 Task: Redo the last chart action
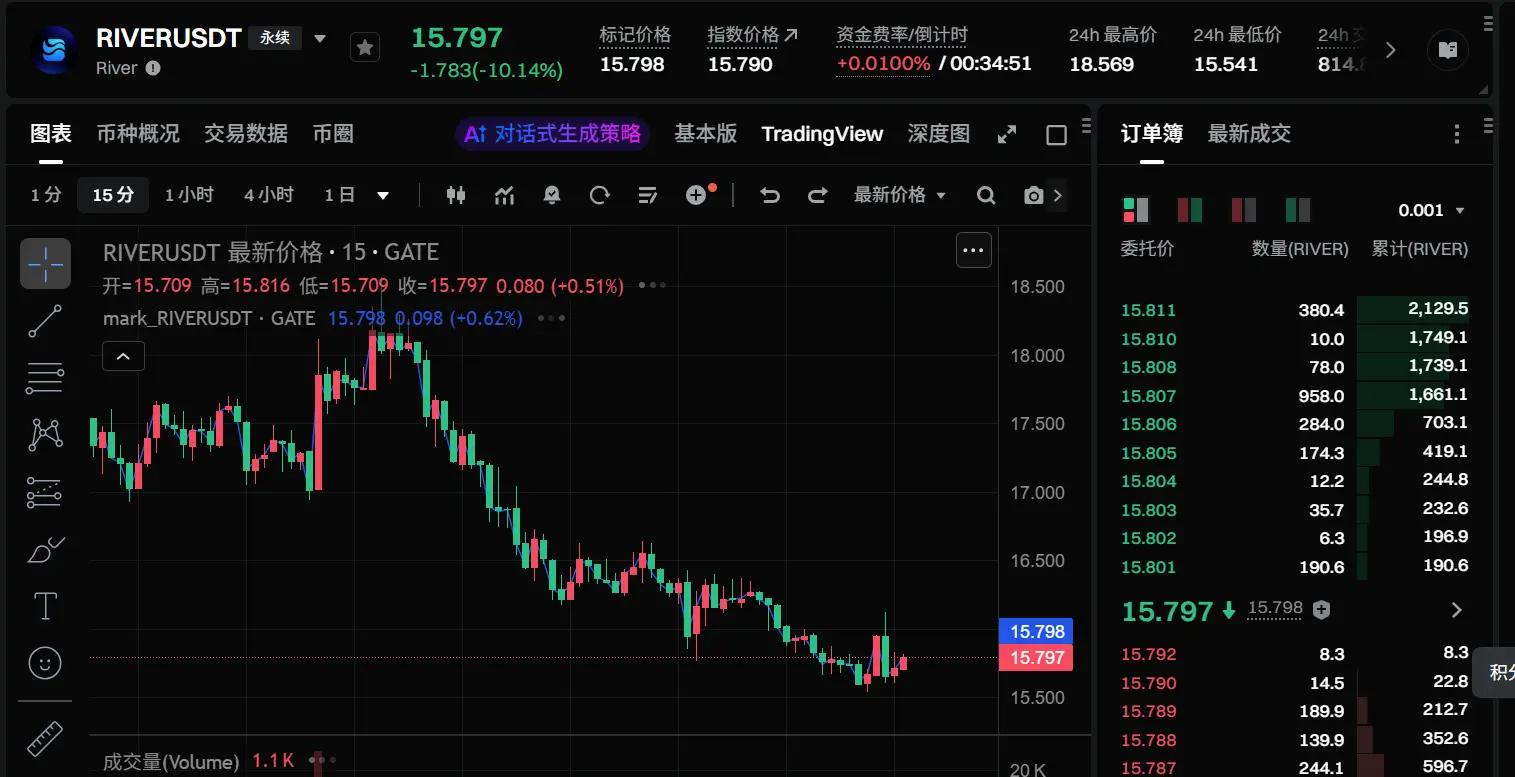(818, 195)
